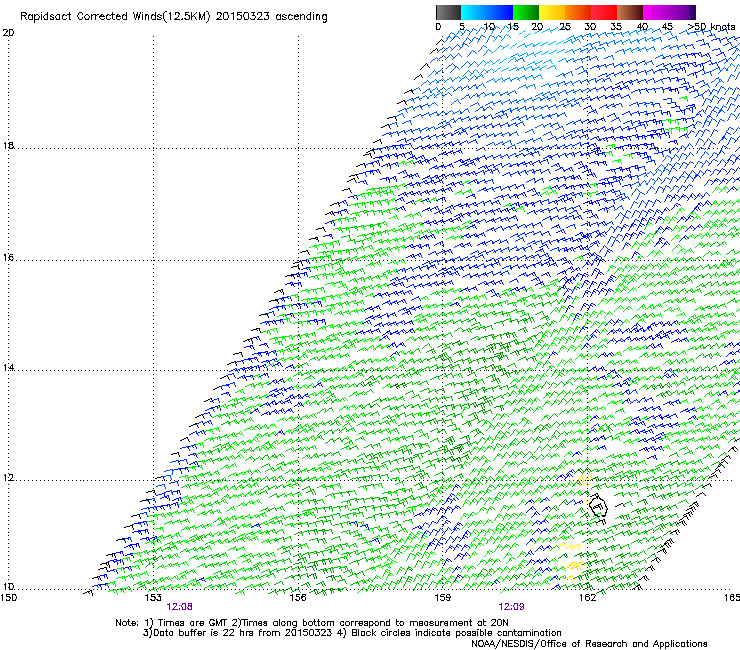The height and width of the screenshot is (650, 740).
Task: Select the gray 0-5 knot legend segment
Action: tap(448, 12)
